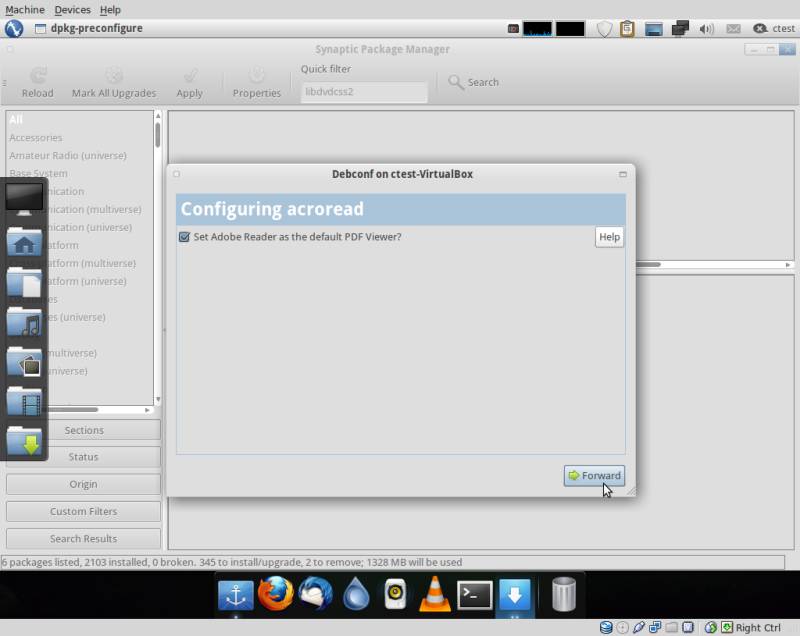
Task: Click the clipboard icon in top panel
Action: click(628, 29)
